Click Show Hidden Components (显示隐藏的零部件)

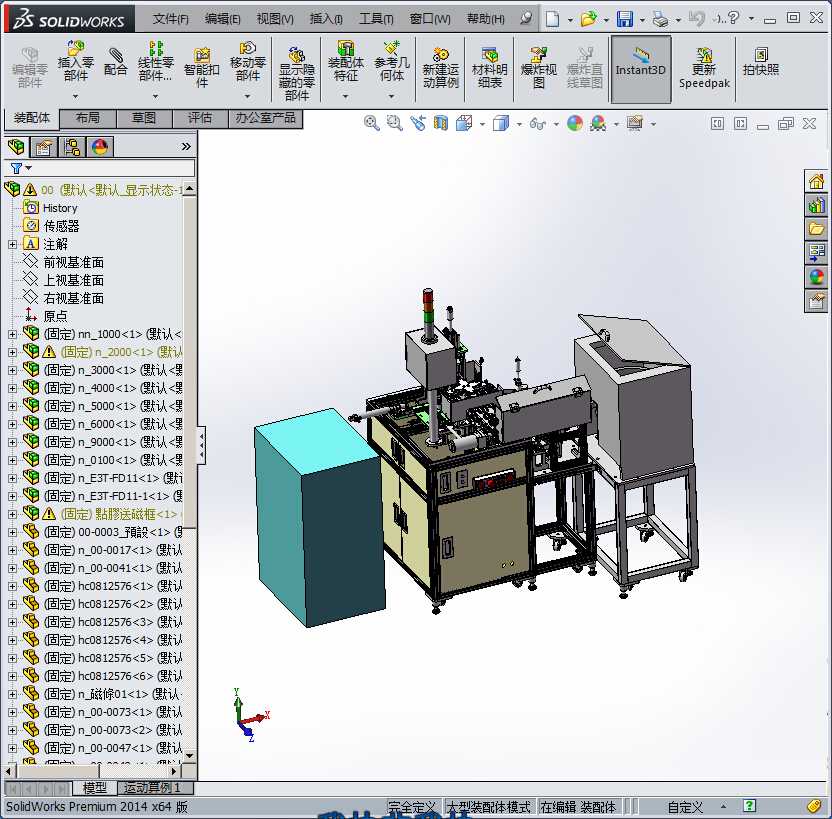297,73
